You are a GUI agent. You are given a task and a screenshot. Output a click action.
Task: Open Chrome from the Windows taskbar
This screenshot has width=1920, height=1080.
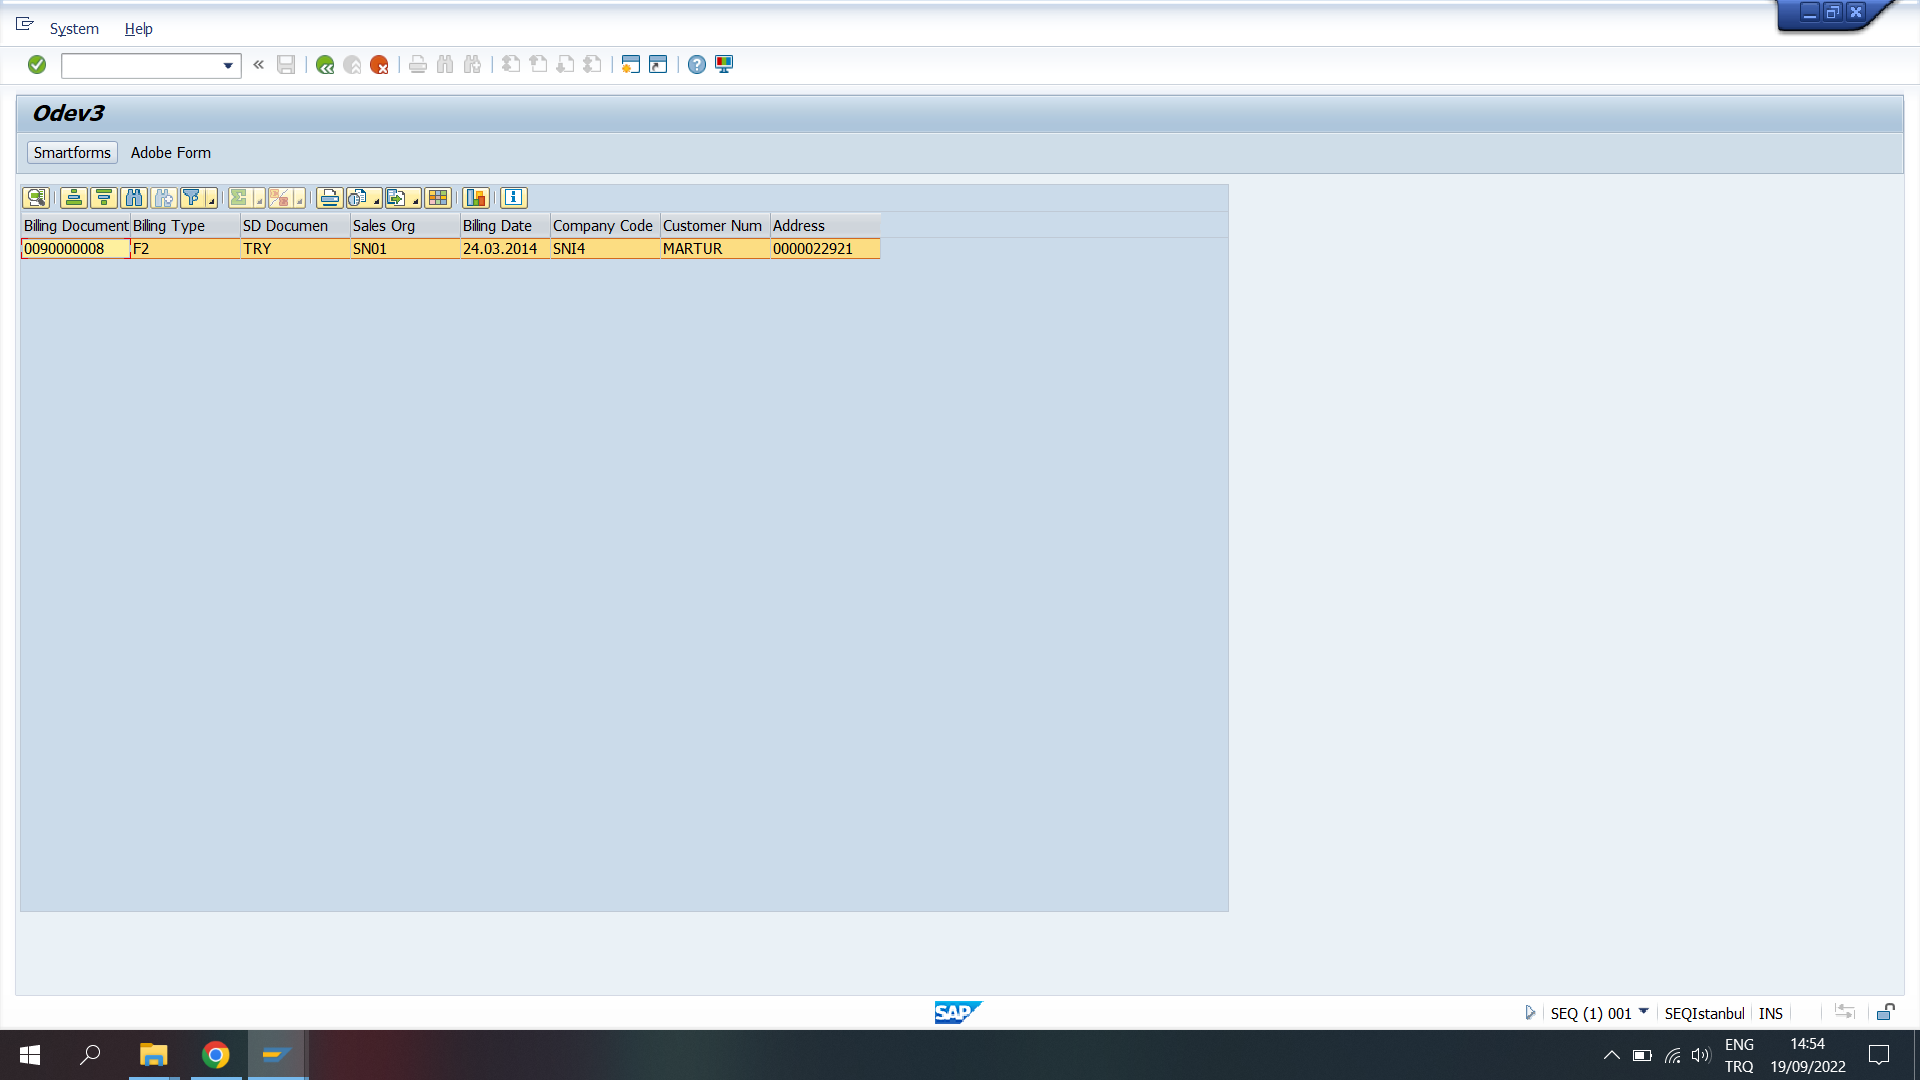click(215, 1055)
